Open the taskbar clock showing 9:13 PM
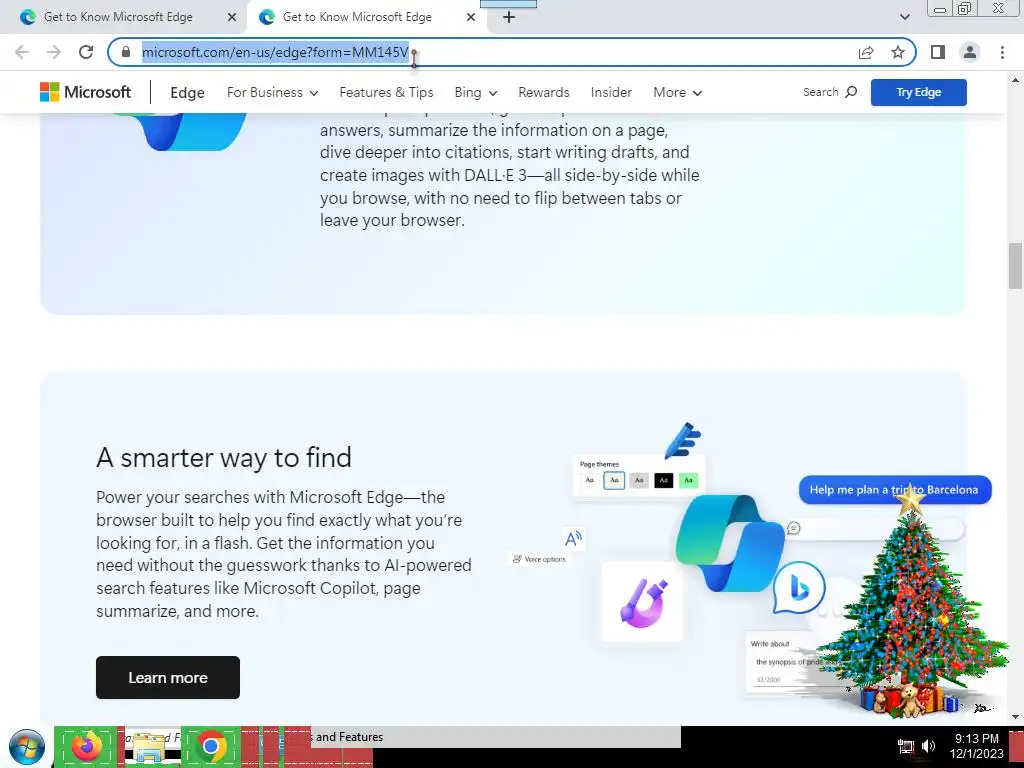Screen dimensions: 1024x768 pos(976,746)
